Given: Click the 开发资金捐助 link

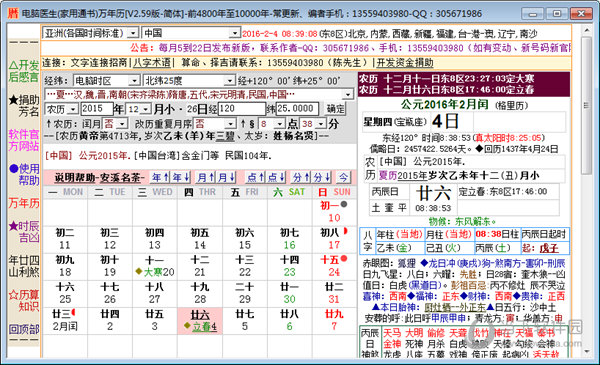Looking at the screenshot, I should 405,63.
